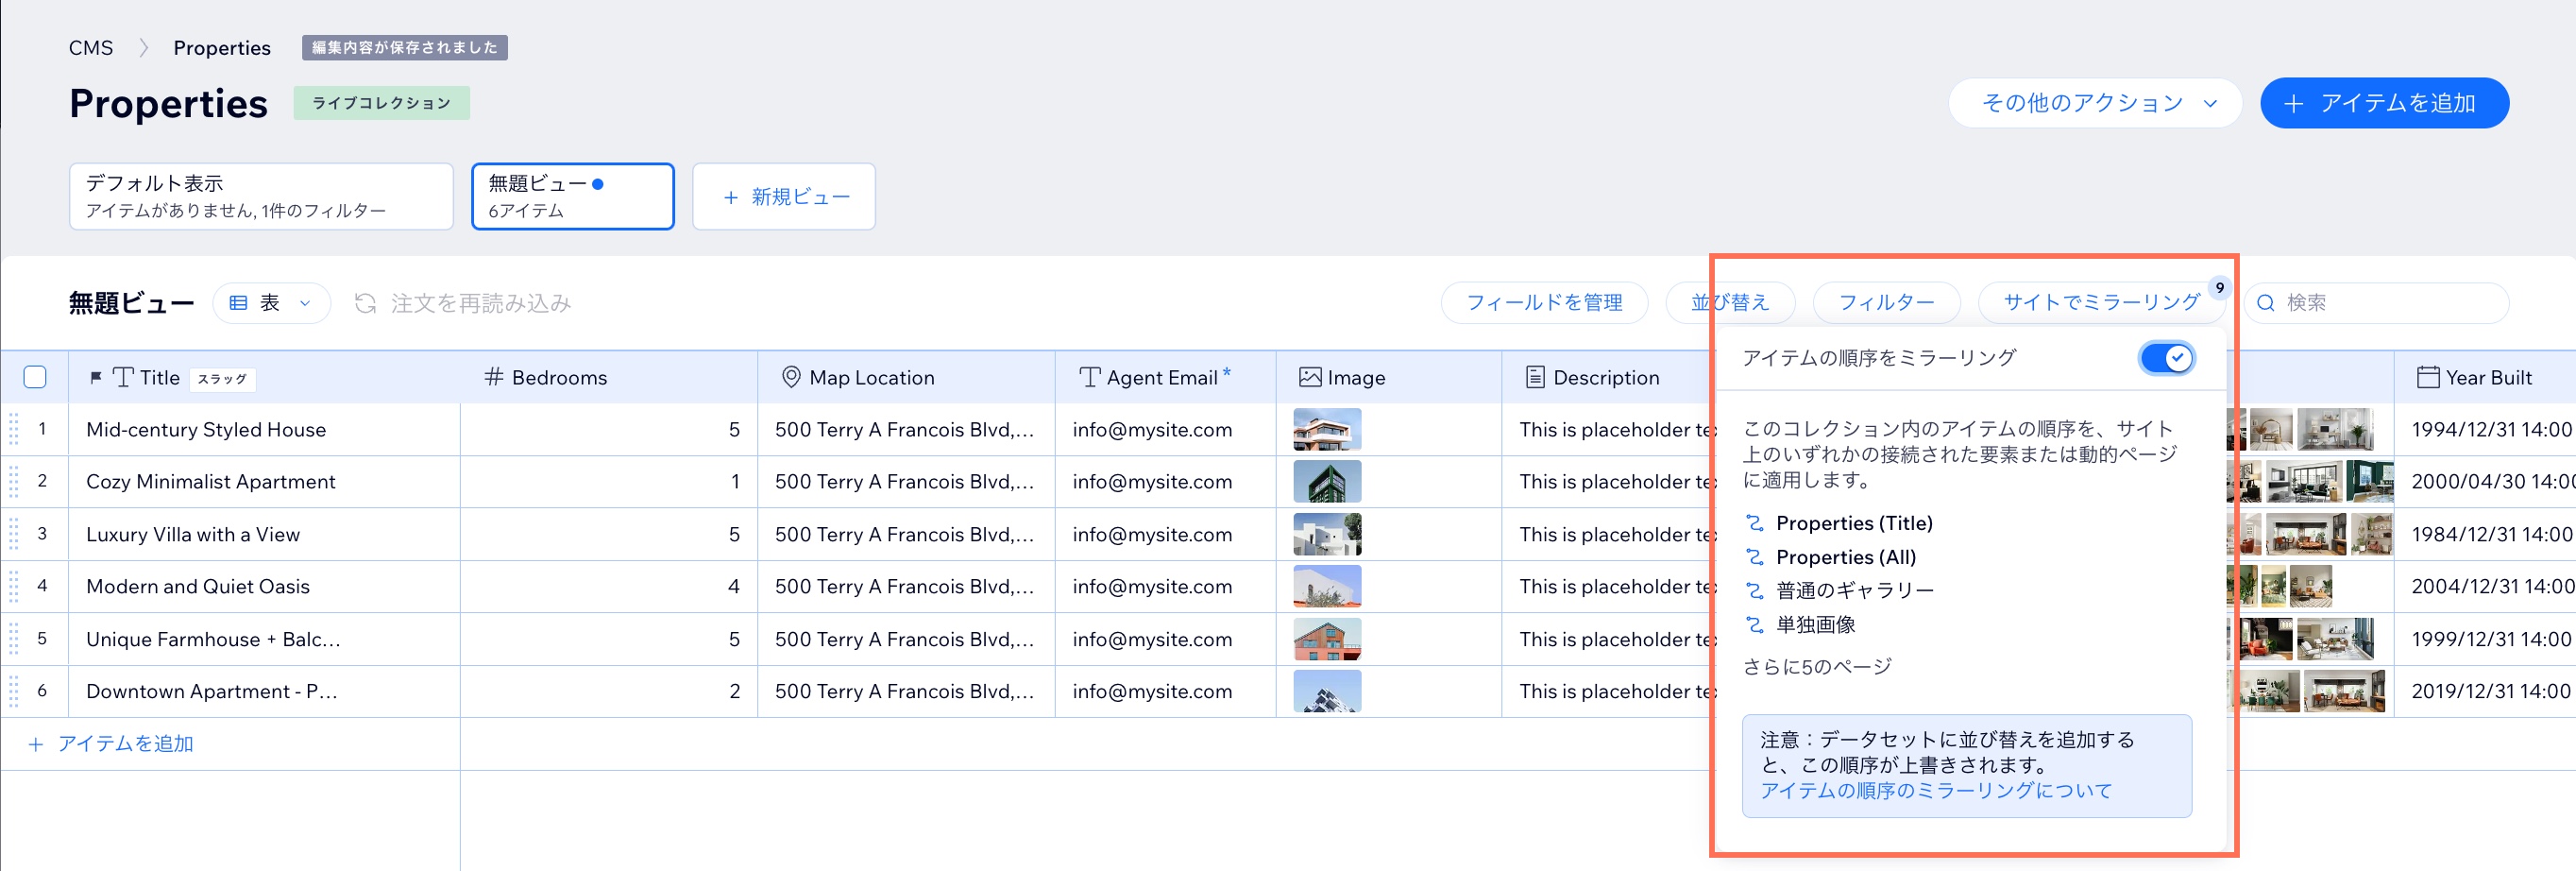Switch to the デフォルト表示 view tab
This screenshot has height=871, width=2576.
[261, 196]
